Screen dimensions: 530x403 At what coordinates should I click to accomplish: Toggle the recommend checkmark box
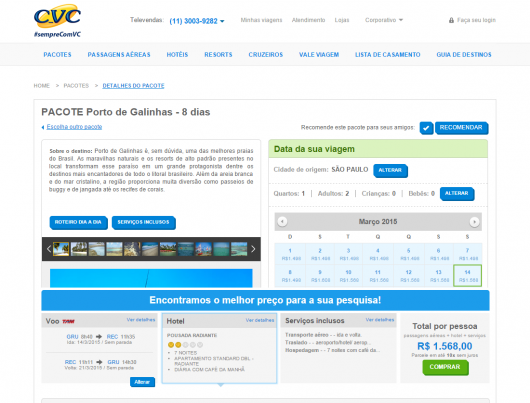(427, 128)
